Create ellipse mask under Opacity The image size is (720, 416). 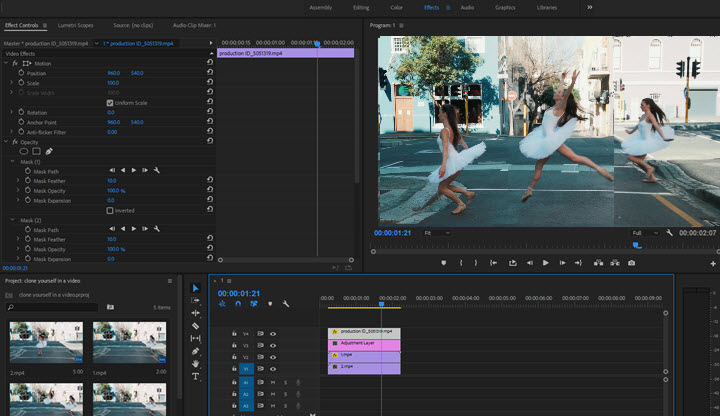pyautogui.click(x=24, y=151)
